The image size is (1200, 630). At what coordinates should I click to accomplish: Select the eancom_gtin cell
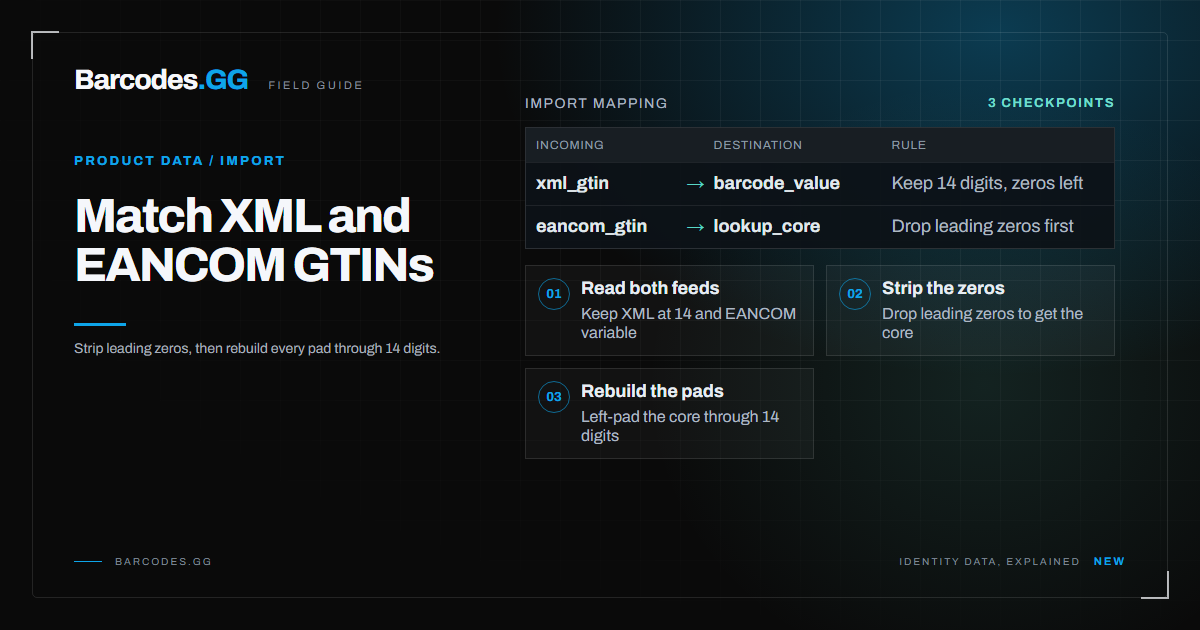click(591, 227)
